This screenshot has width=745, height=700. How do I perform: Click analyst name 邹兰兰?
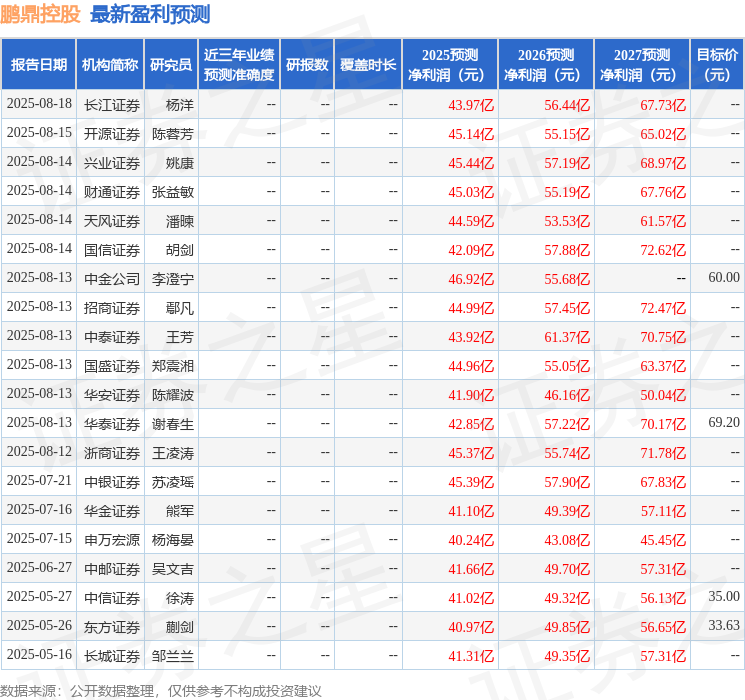pos(173,656)
